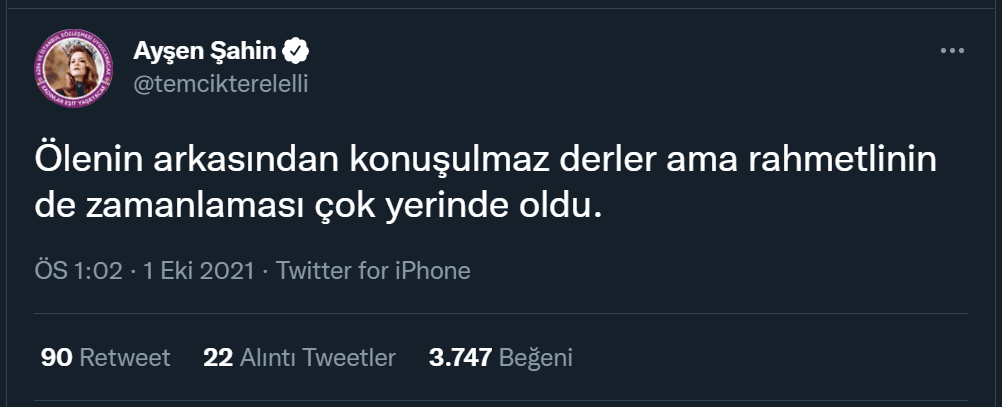Show the 22 Alıntı Tweetler list
1002x407 pixels.
299,357
